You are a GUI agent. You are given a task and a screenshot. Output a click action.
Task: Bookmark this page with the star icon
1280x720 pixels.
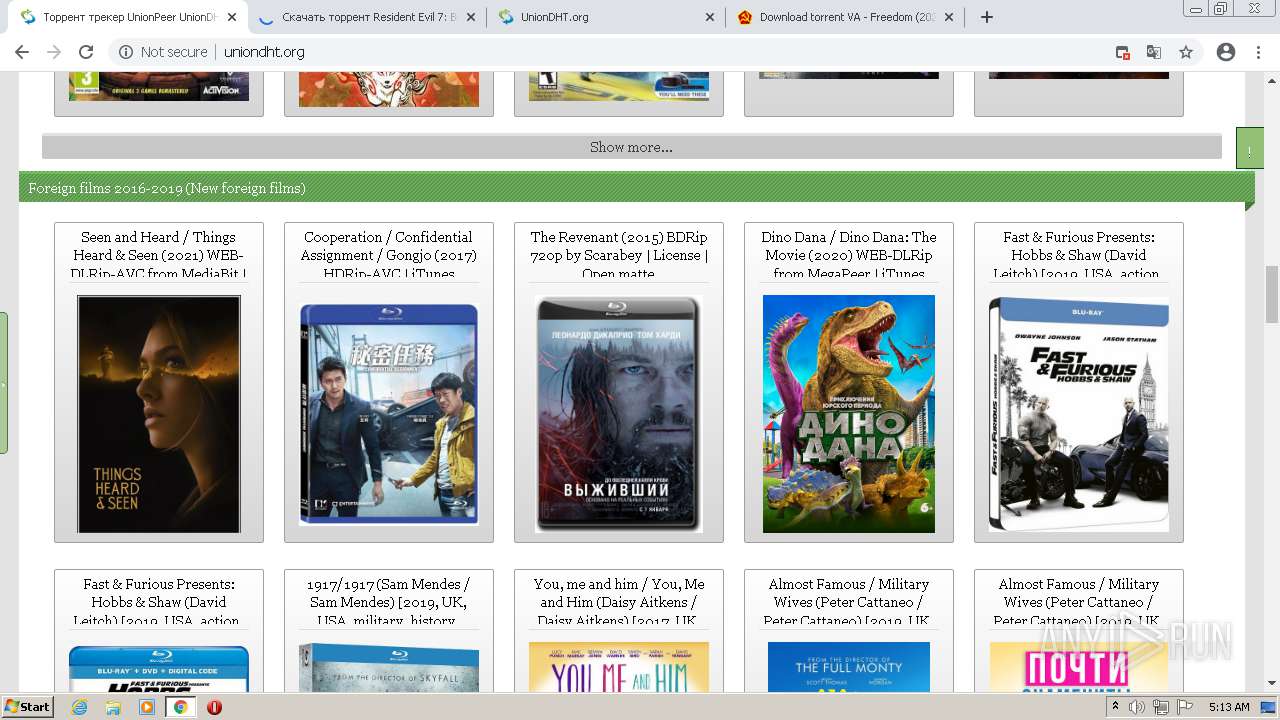click(x=1186, y=52)
